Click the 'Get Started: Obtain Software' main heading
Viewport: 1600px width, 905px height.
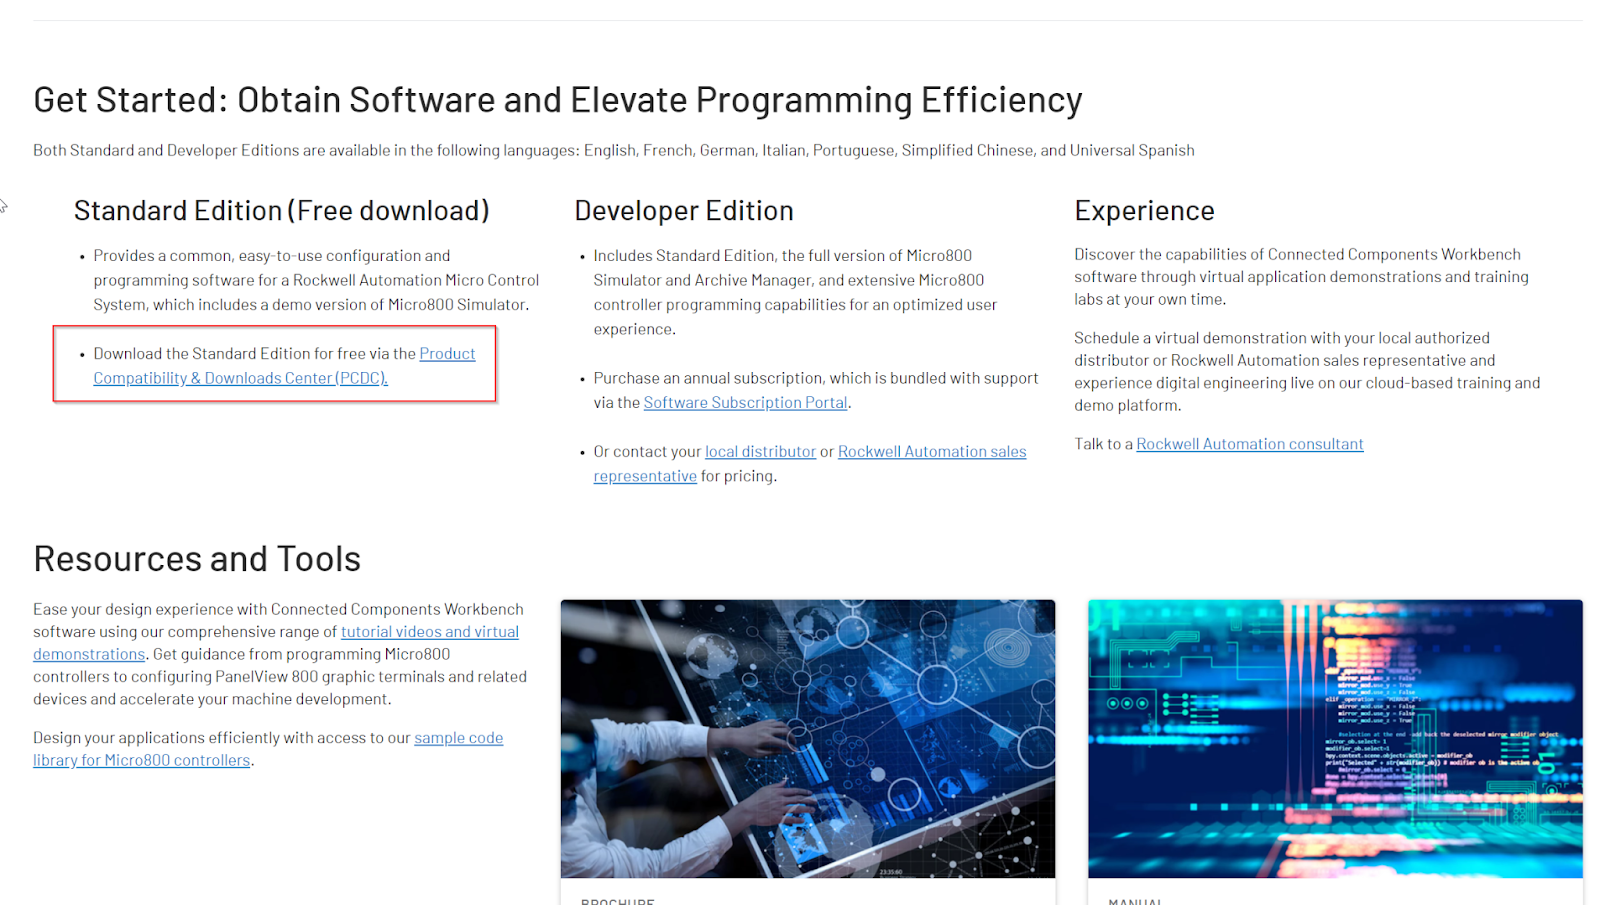tap(557, 100)
